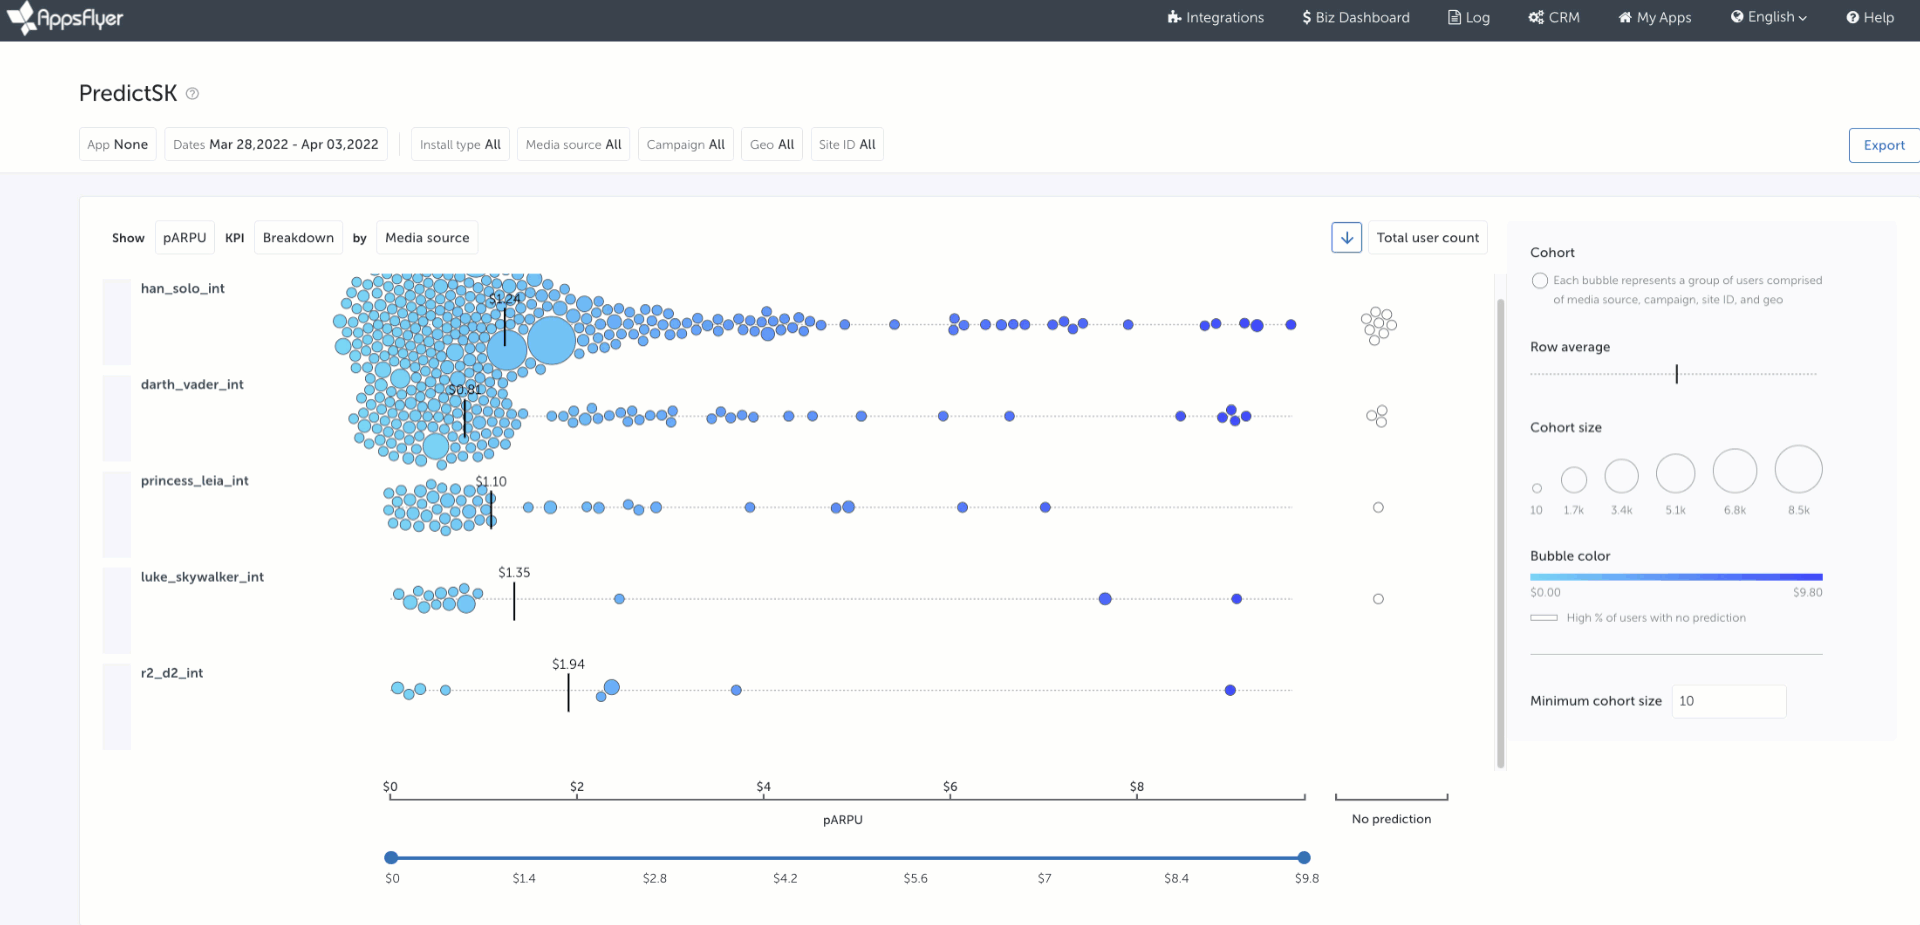The height and width of the screenshot is (925, 1920).
Task: Click the darkest bubble in luke_skywalker_int row
Action: [x=1237, y=599]
